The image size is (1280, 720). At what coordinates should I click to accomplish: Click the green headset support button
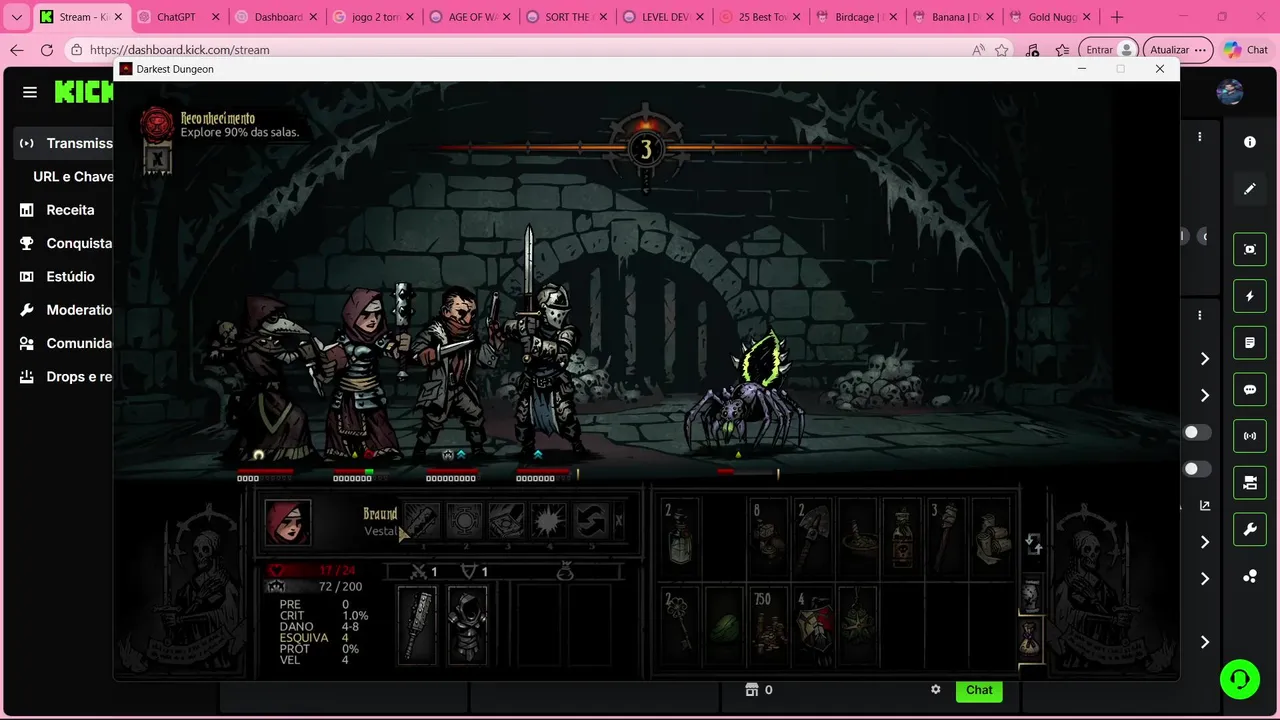tap(1240, 679)
